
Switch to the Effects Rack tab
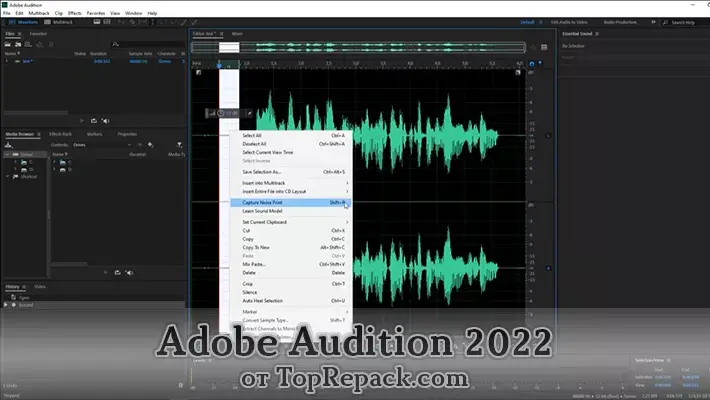(x=61, y=134)
